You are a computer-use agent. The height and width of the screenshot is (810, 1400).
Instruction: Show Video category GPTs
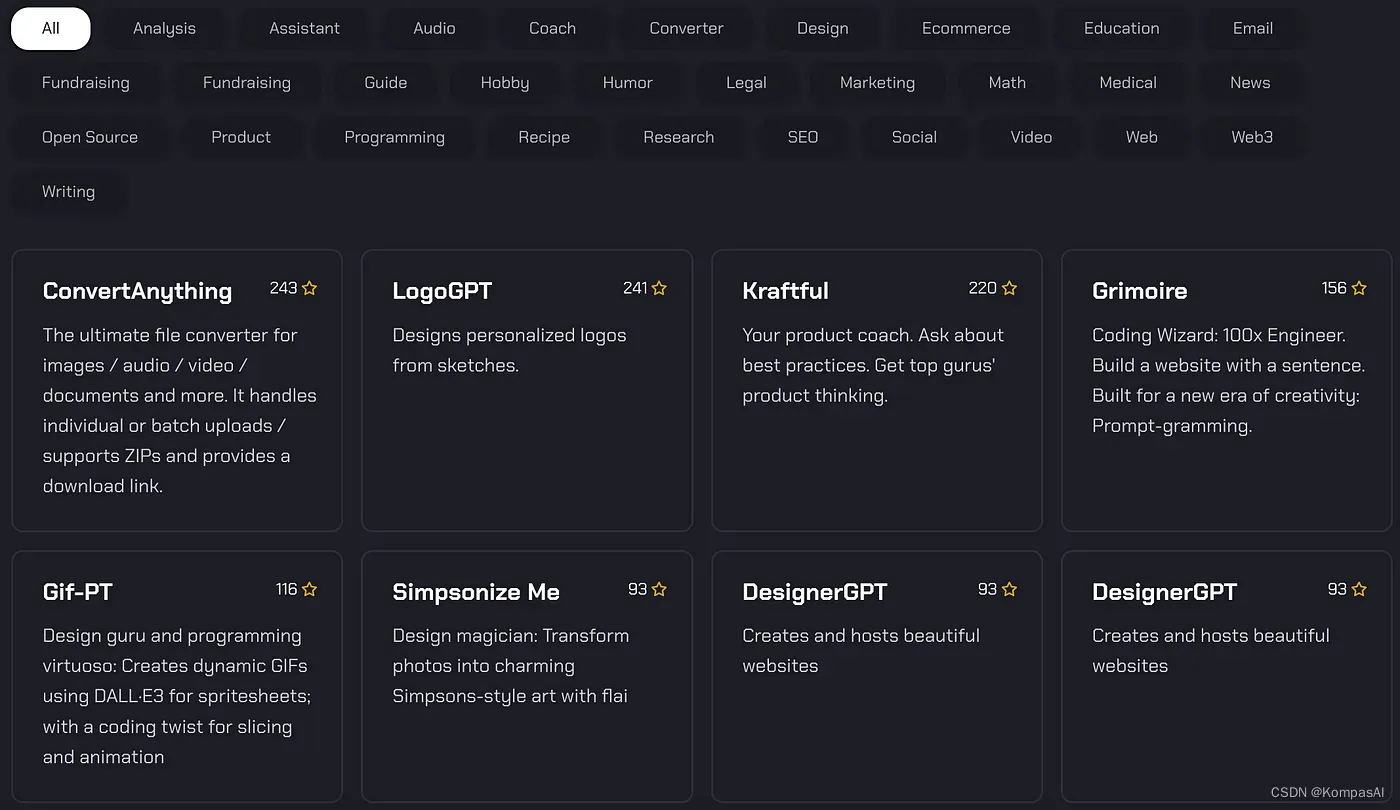click(1031, 137)
